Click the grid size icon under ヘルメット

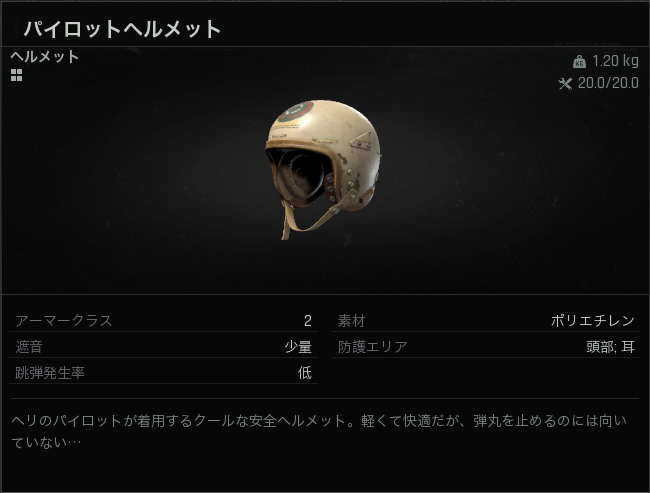pyautogui.click(x=17, y=75)
